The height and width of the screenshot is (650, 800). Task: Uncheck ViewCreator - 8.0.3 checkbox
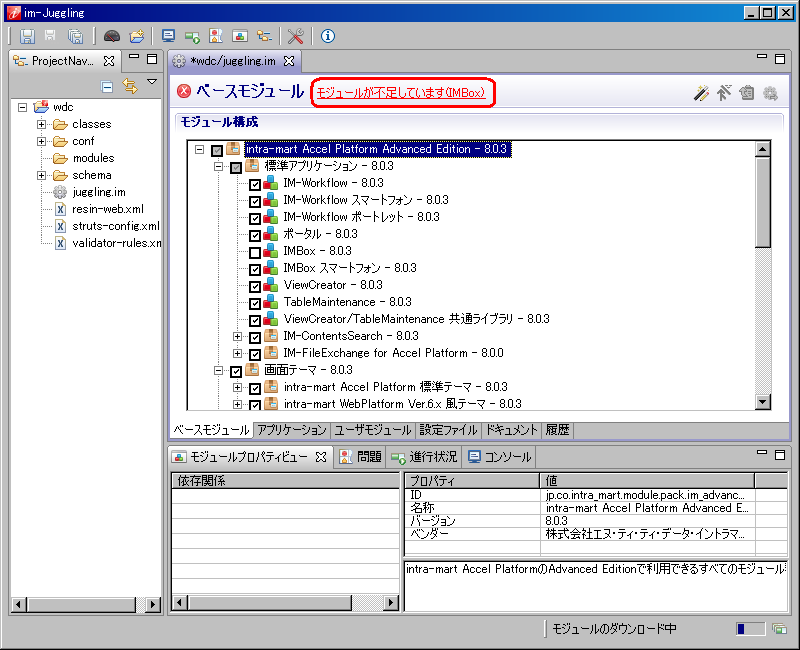tap(255, 286)
